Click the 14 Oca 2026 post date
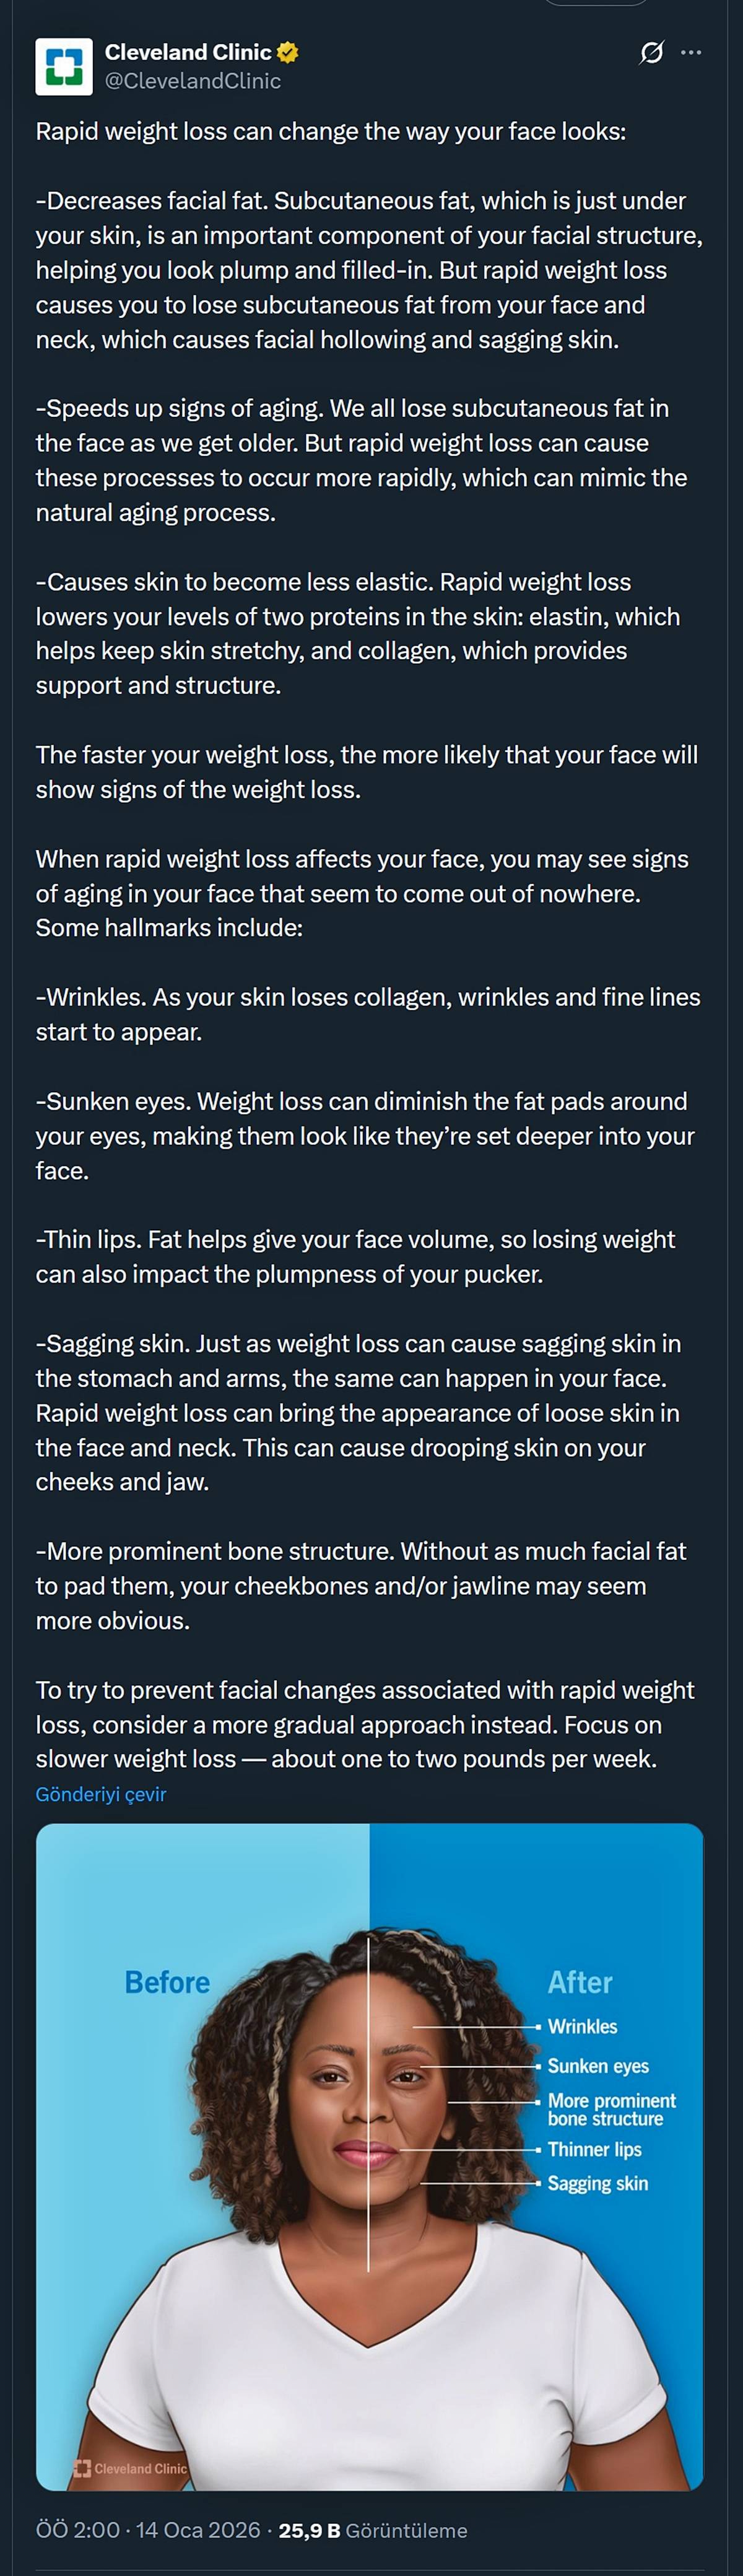The image size is (743, 2576). click(x=198, y=2530)
